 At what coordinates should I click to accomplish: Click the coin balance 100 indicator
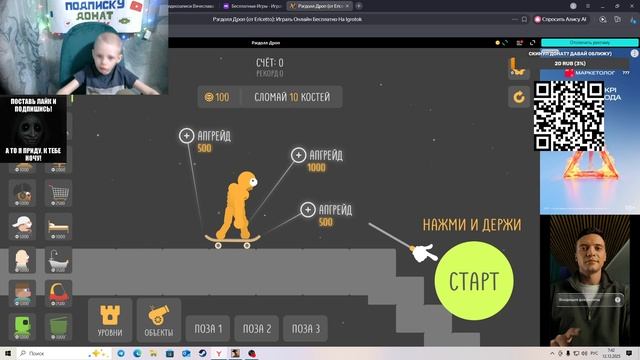click(217, 97)
